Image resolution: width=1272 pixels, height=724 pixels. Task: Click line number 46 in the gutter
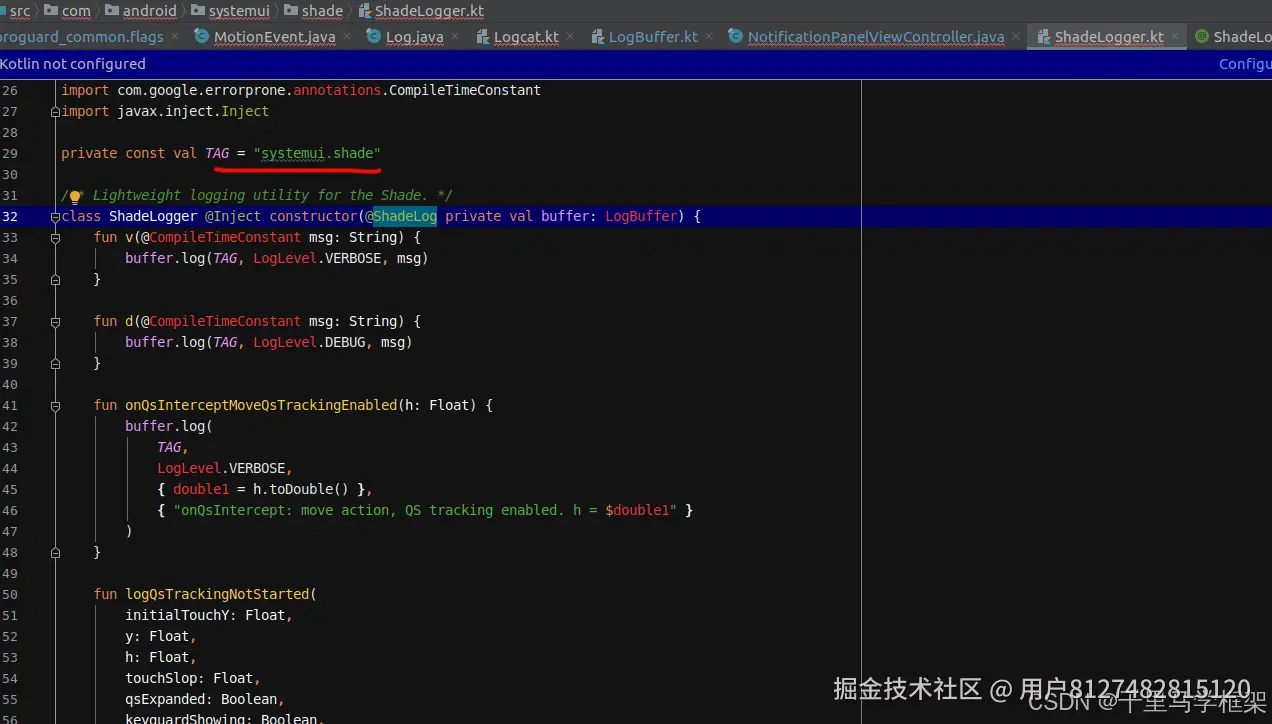click(x=10, y=510)
